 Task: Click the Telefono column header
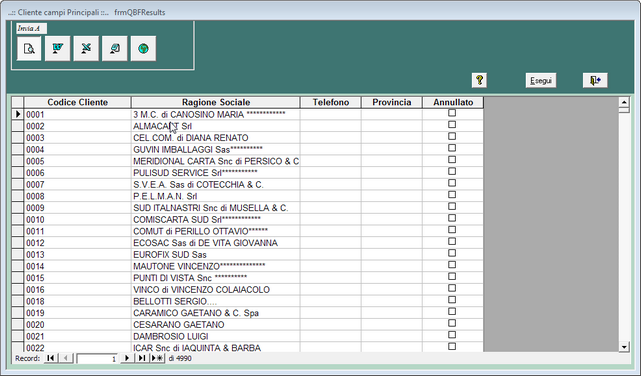pyautogui.click(x=331, y=102)
